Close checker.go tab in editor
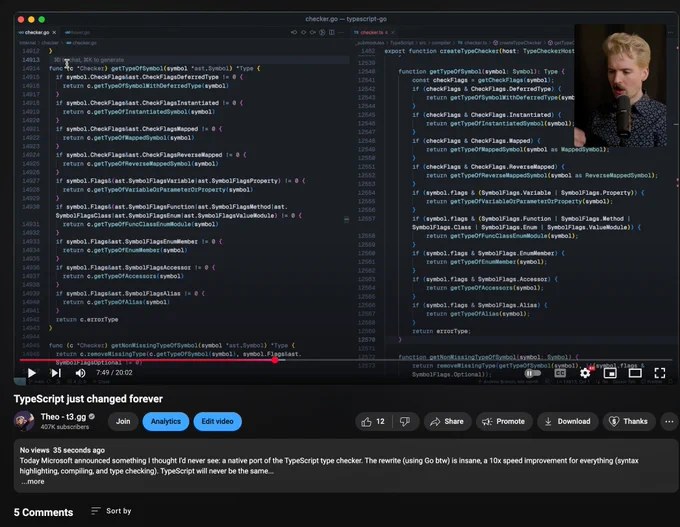This screenshot has height=527, width=680. (x=54, y=33)
